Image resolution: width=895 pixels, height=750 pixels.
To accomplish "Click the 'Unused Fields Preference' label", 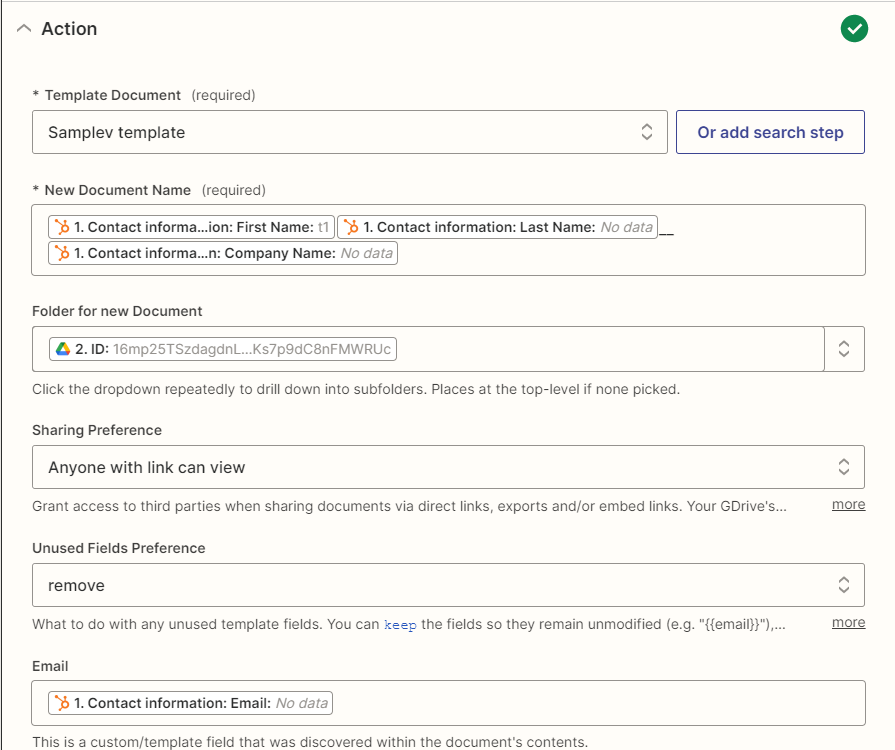I will [x=119, y=548].
